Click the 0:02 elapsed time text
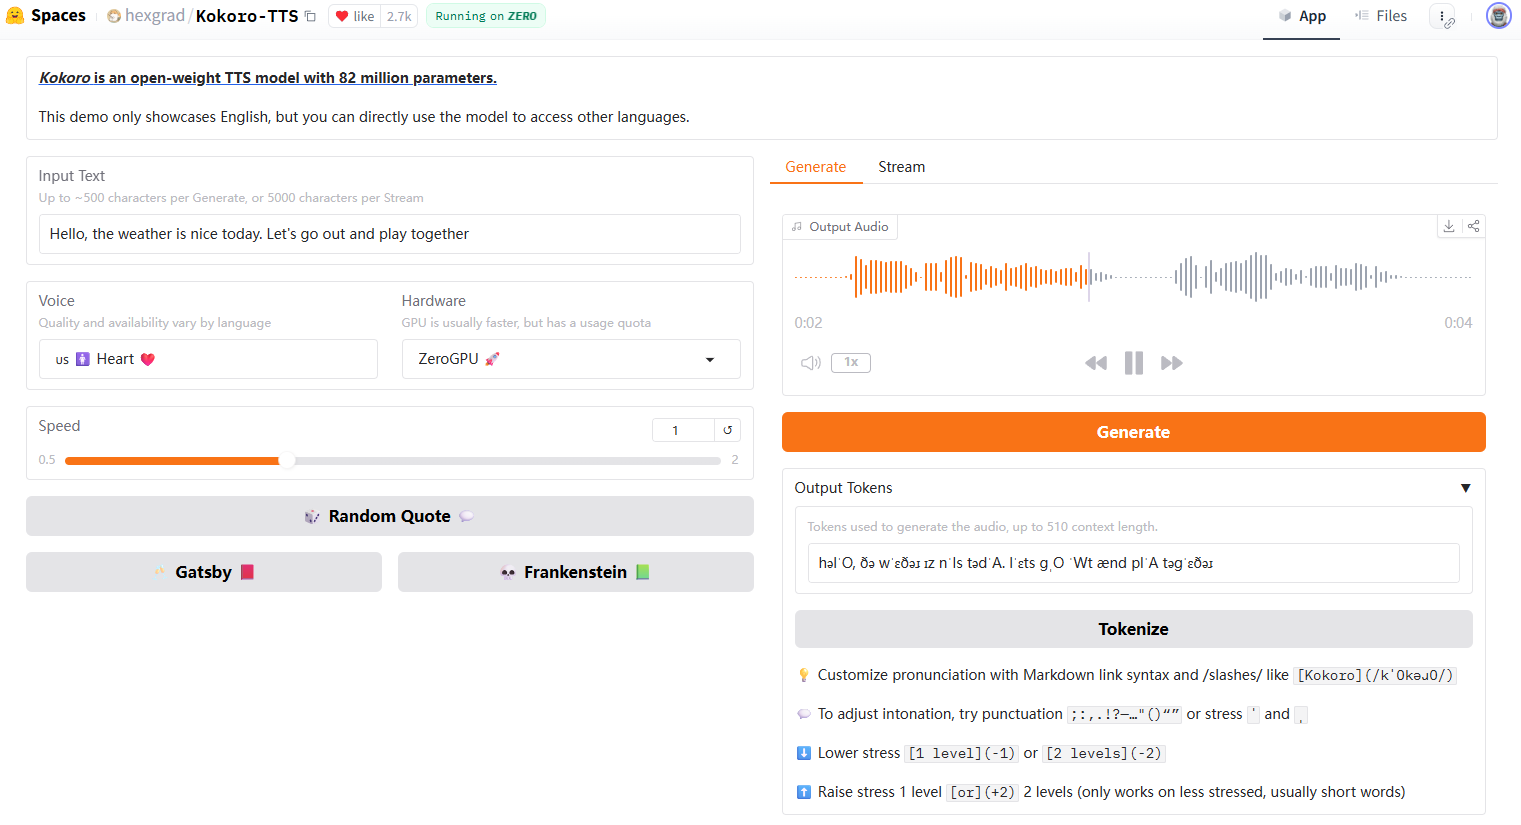The height and width of the screenshot is (825, 1521). coord(808,323)
